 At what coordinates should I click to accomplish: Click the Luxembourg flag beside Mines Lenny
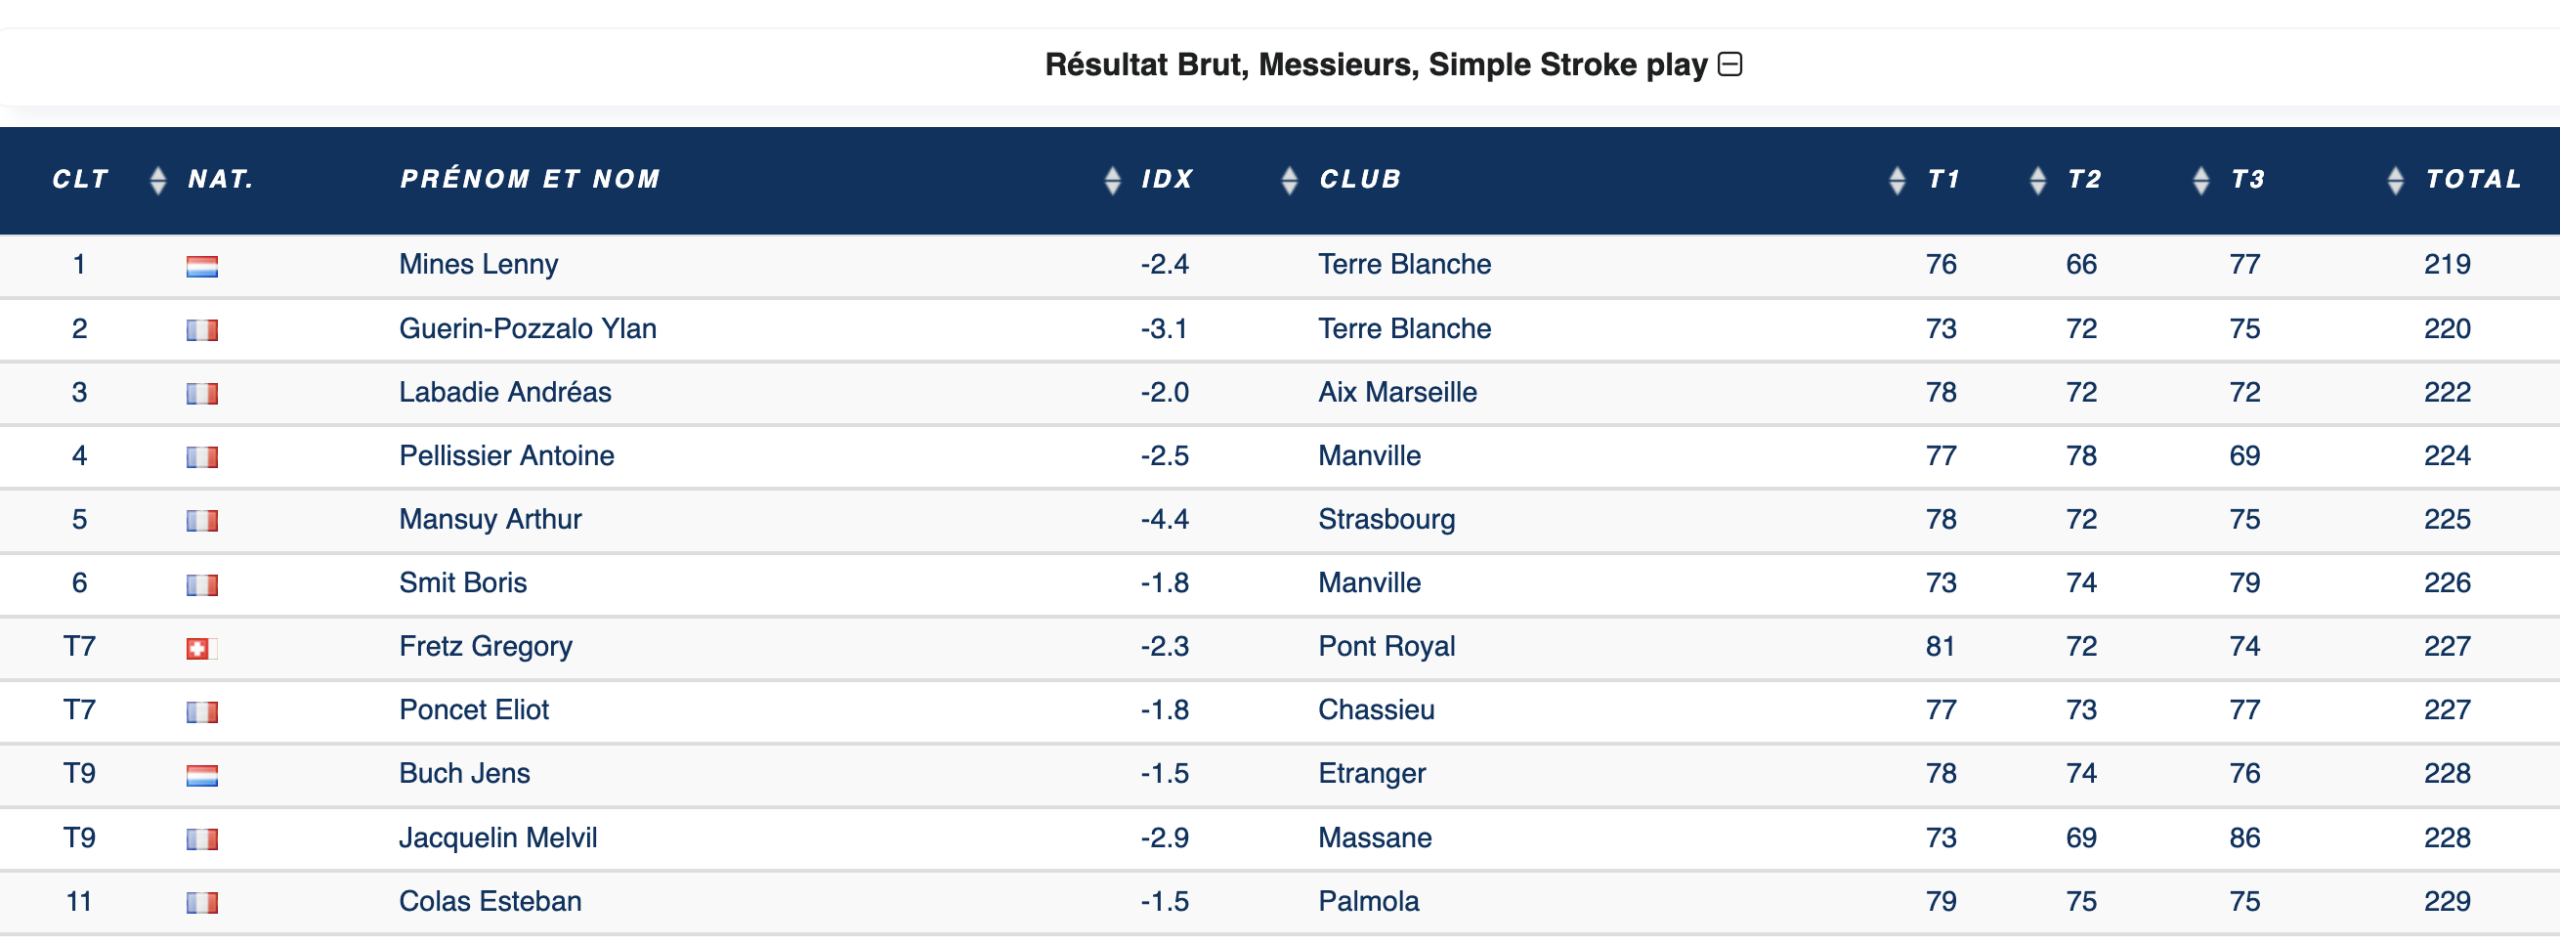202,266
